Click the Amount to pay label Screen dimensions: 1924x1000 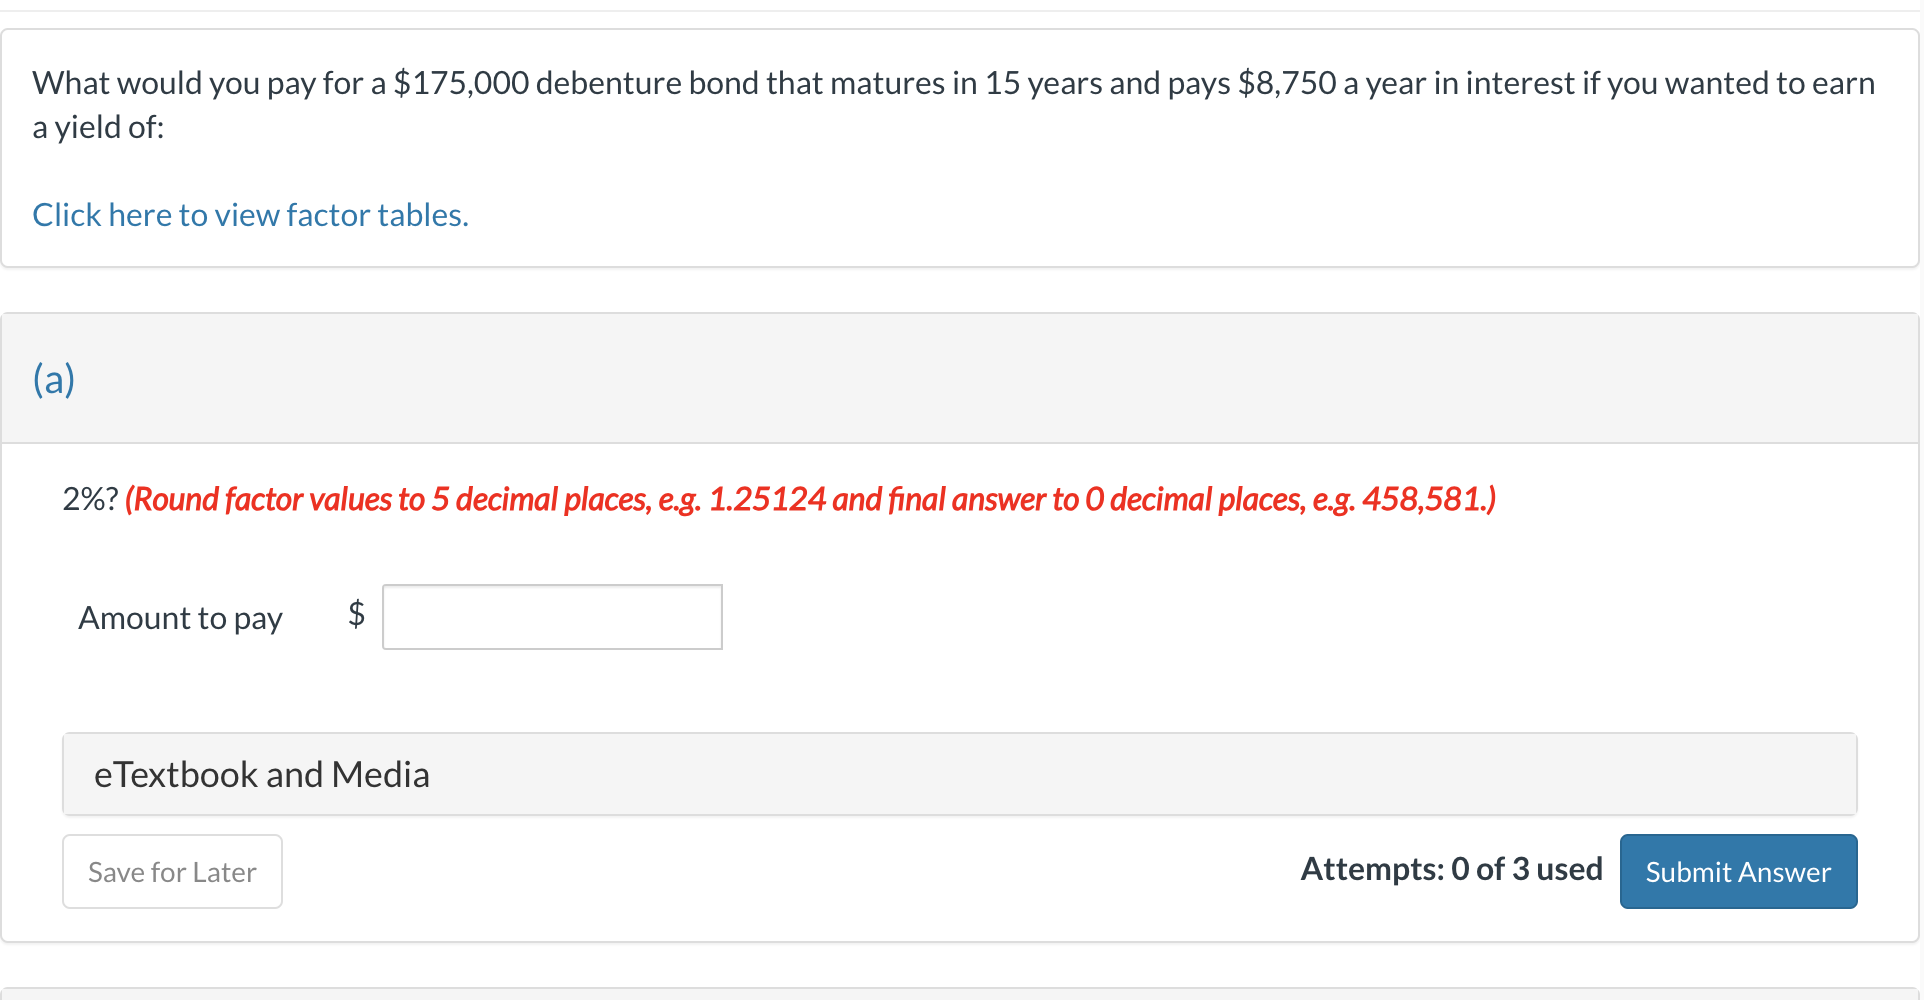(180, 618)
